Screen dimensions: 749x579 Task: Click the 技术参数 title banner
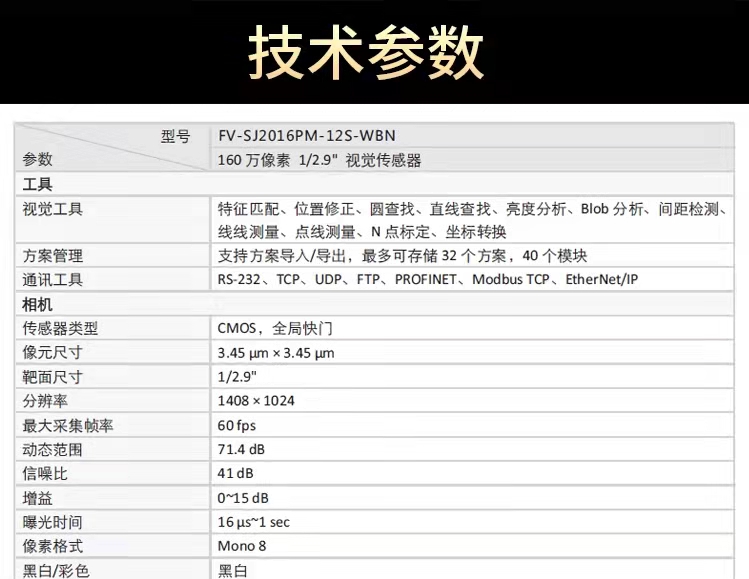tap(366, 51)
